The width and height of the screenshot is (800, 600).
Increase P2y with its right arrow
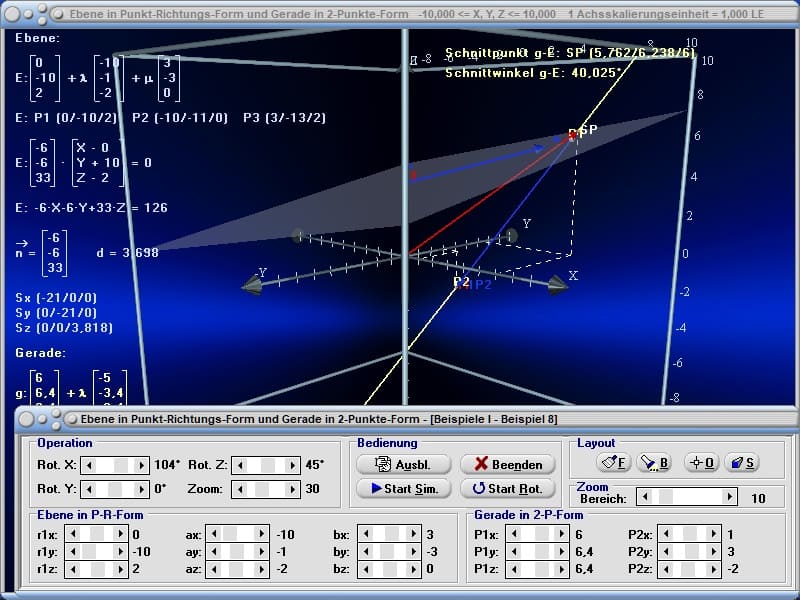pos(713,551)
